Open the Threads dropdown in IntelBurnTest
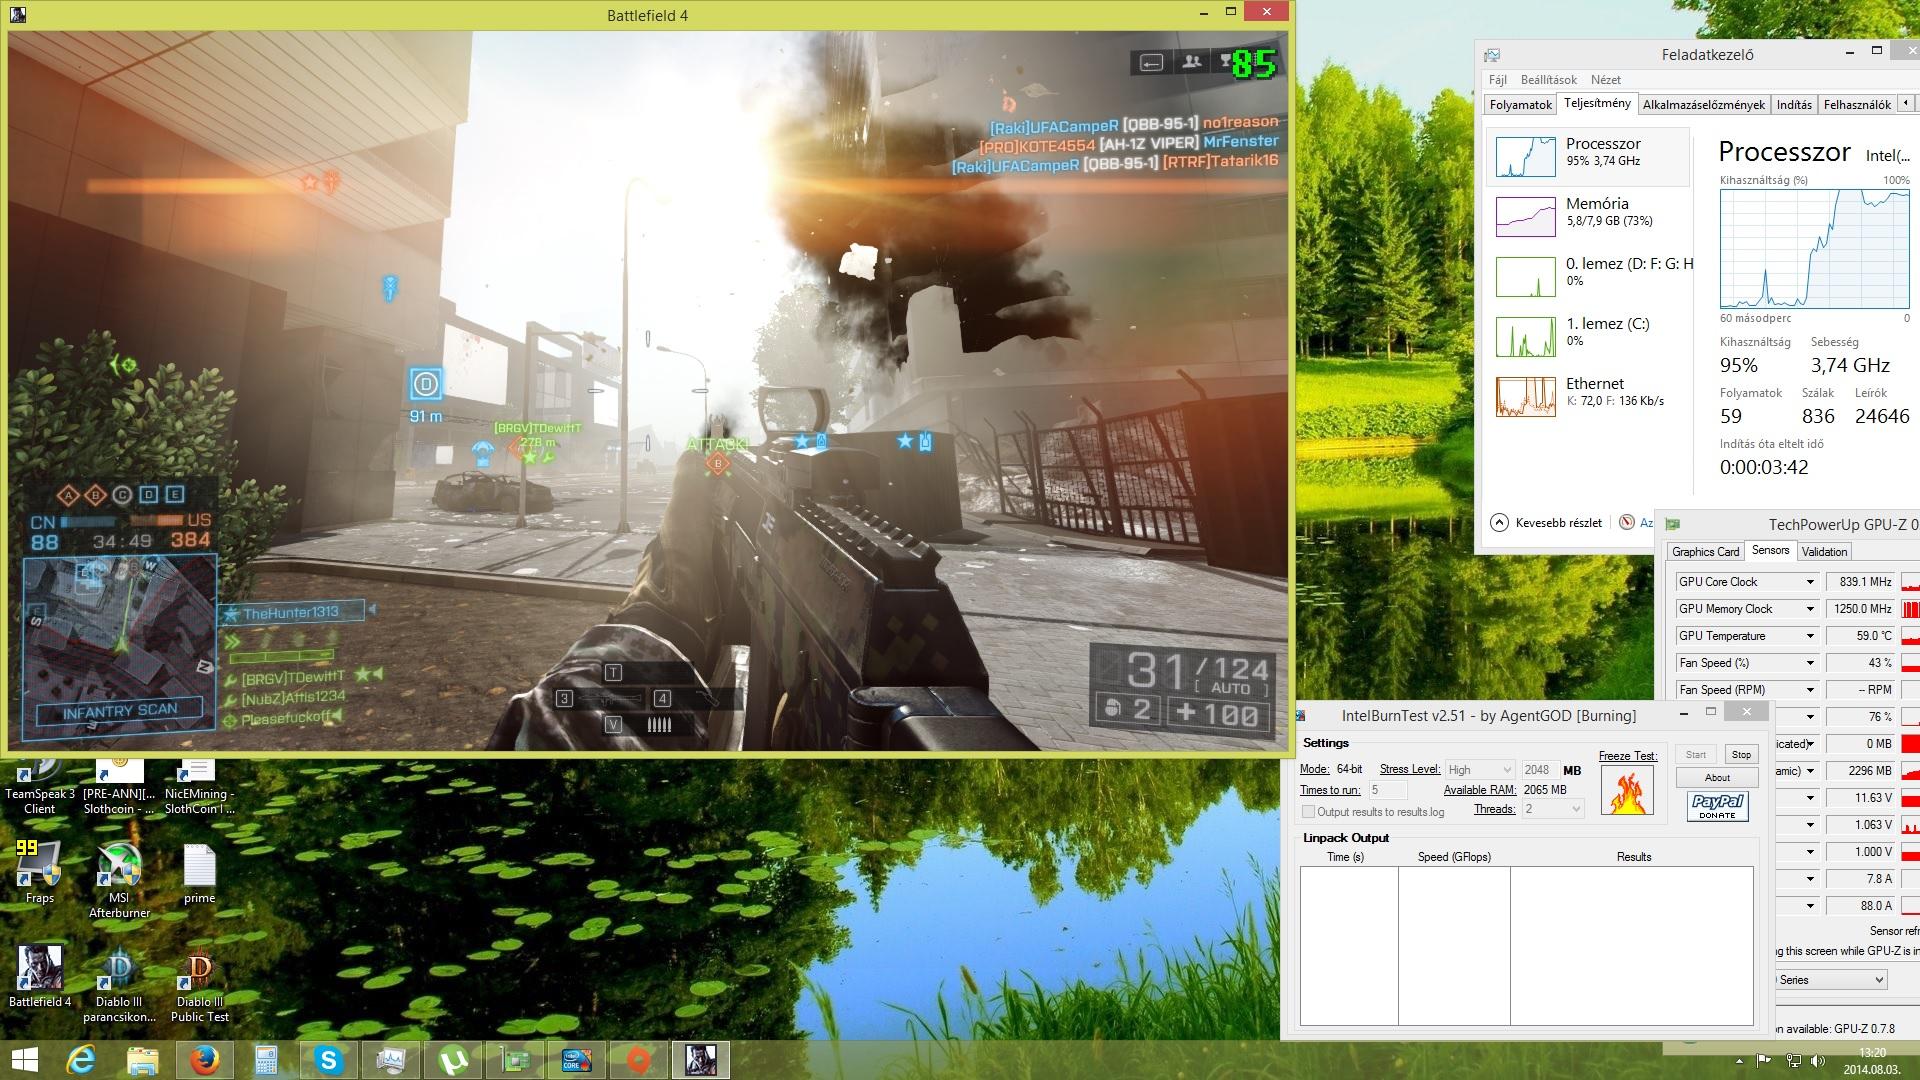The width and height of the screenshot is (1920, 1080). (1553, 809)
